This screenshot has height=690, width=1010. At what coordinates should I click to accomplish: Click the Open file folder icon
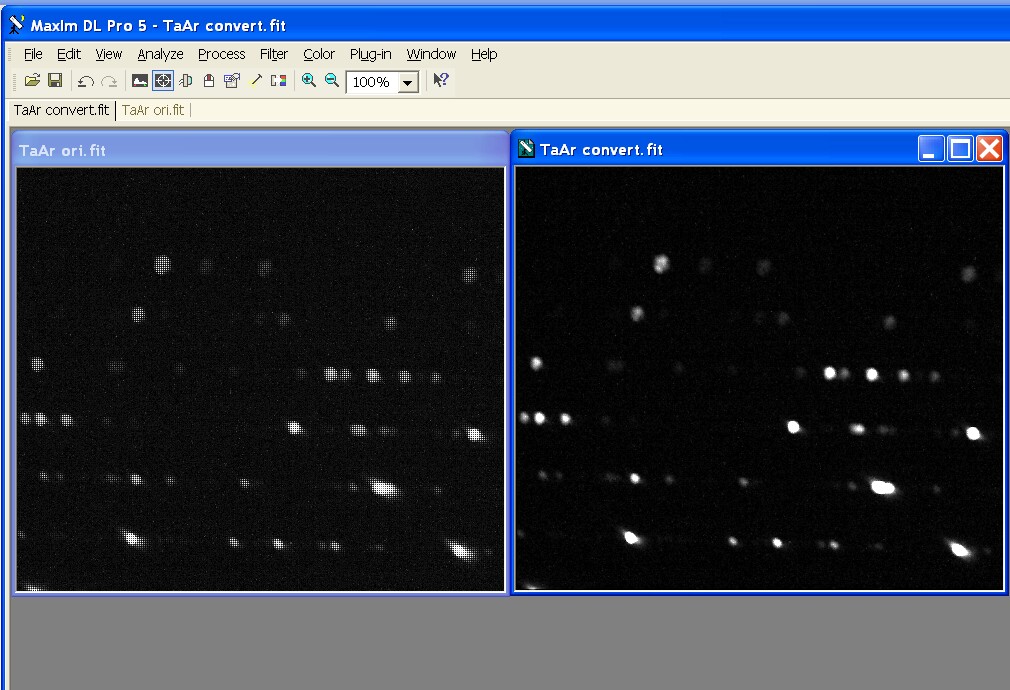(x=32, y=81)
